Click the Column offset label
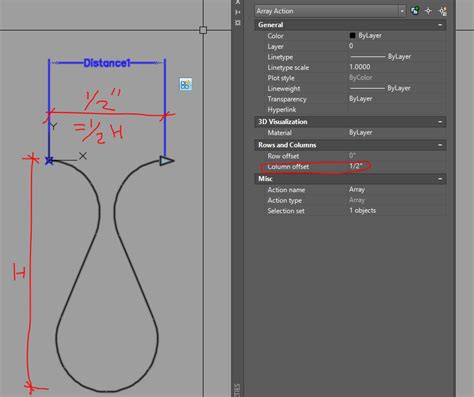The image size is (474, 397). 288,167
